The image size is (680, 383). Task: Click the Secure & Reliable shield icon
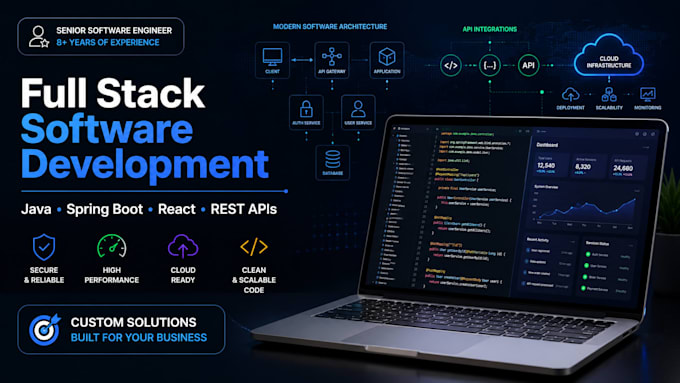(x=44, y=247)
